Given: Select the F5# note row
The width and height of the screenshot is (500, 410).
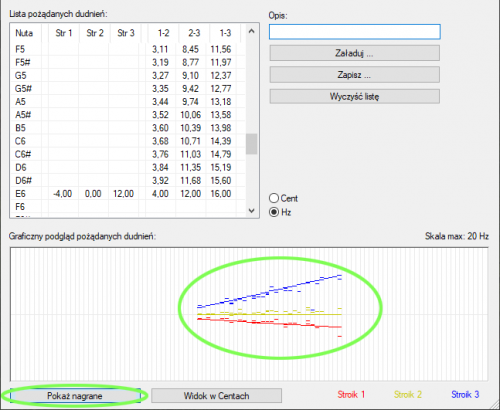Looking at the screenshot, I should click(128, 62).
